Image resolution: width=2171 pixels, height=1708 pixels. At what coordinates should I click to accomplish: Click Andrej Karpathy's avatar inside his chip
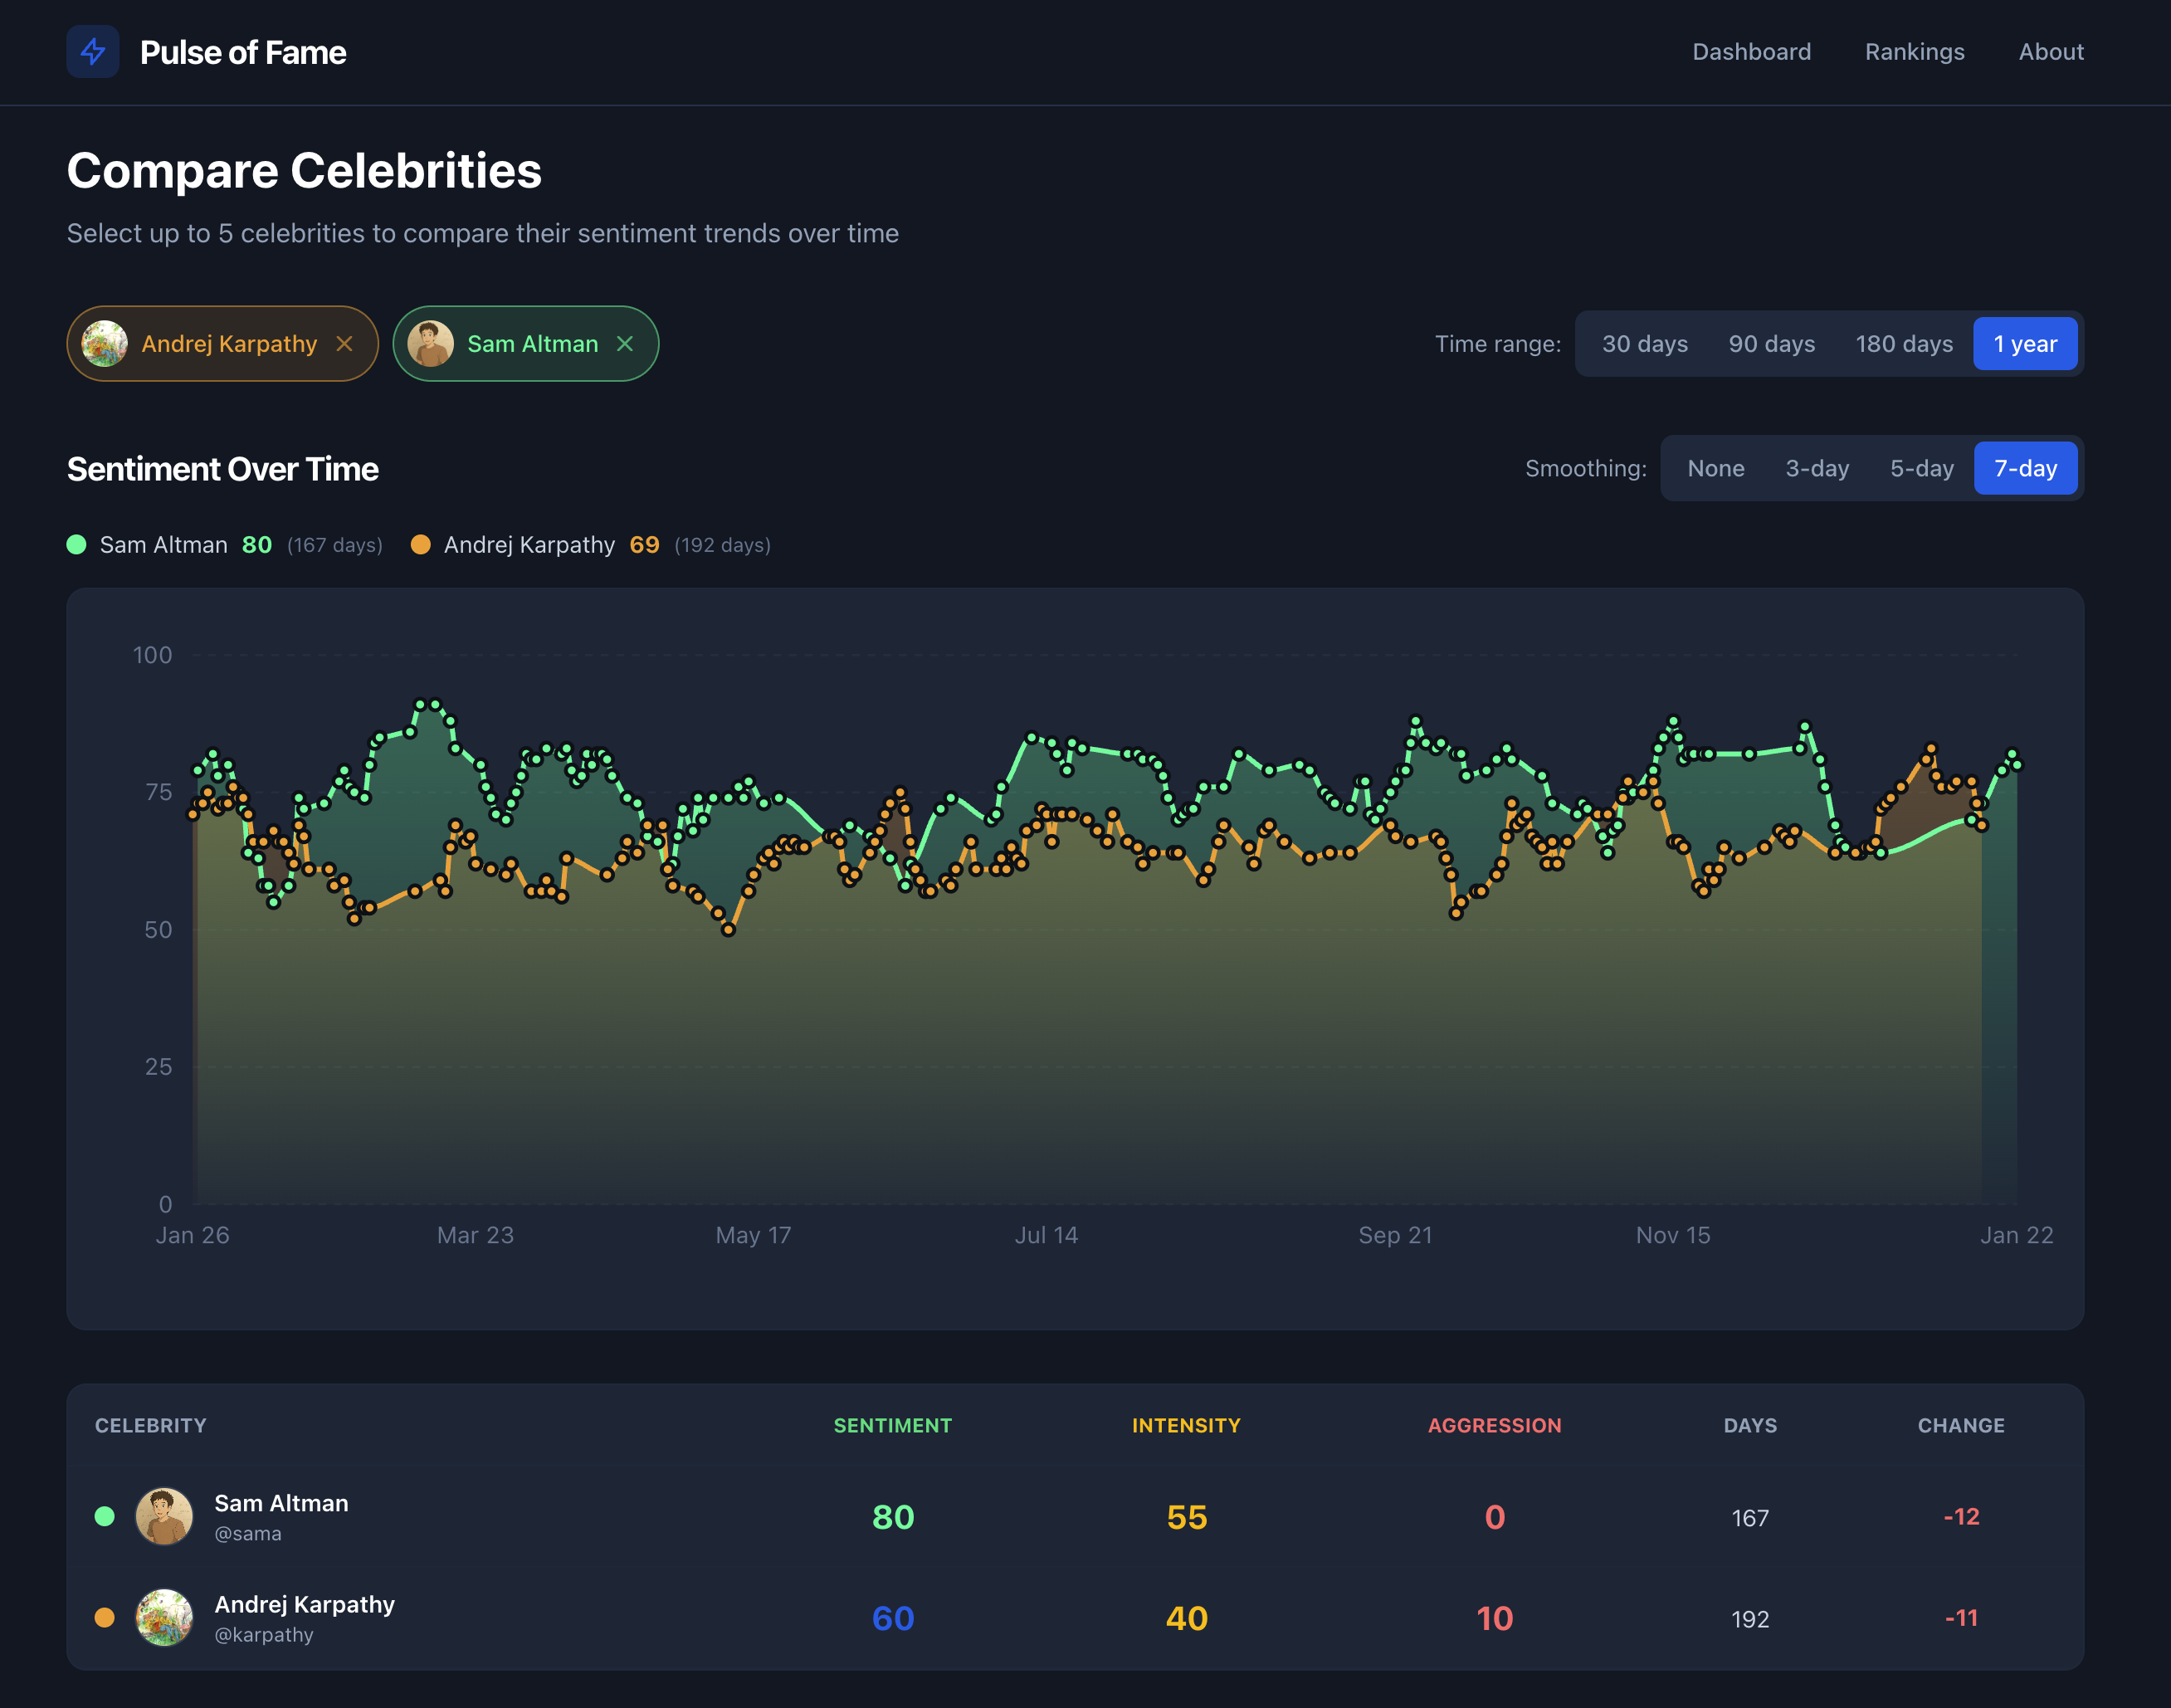(105, 343)
